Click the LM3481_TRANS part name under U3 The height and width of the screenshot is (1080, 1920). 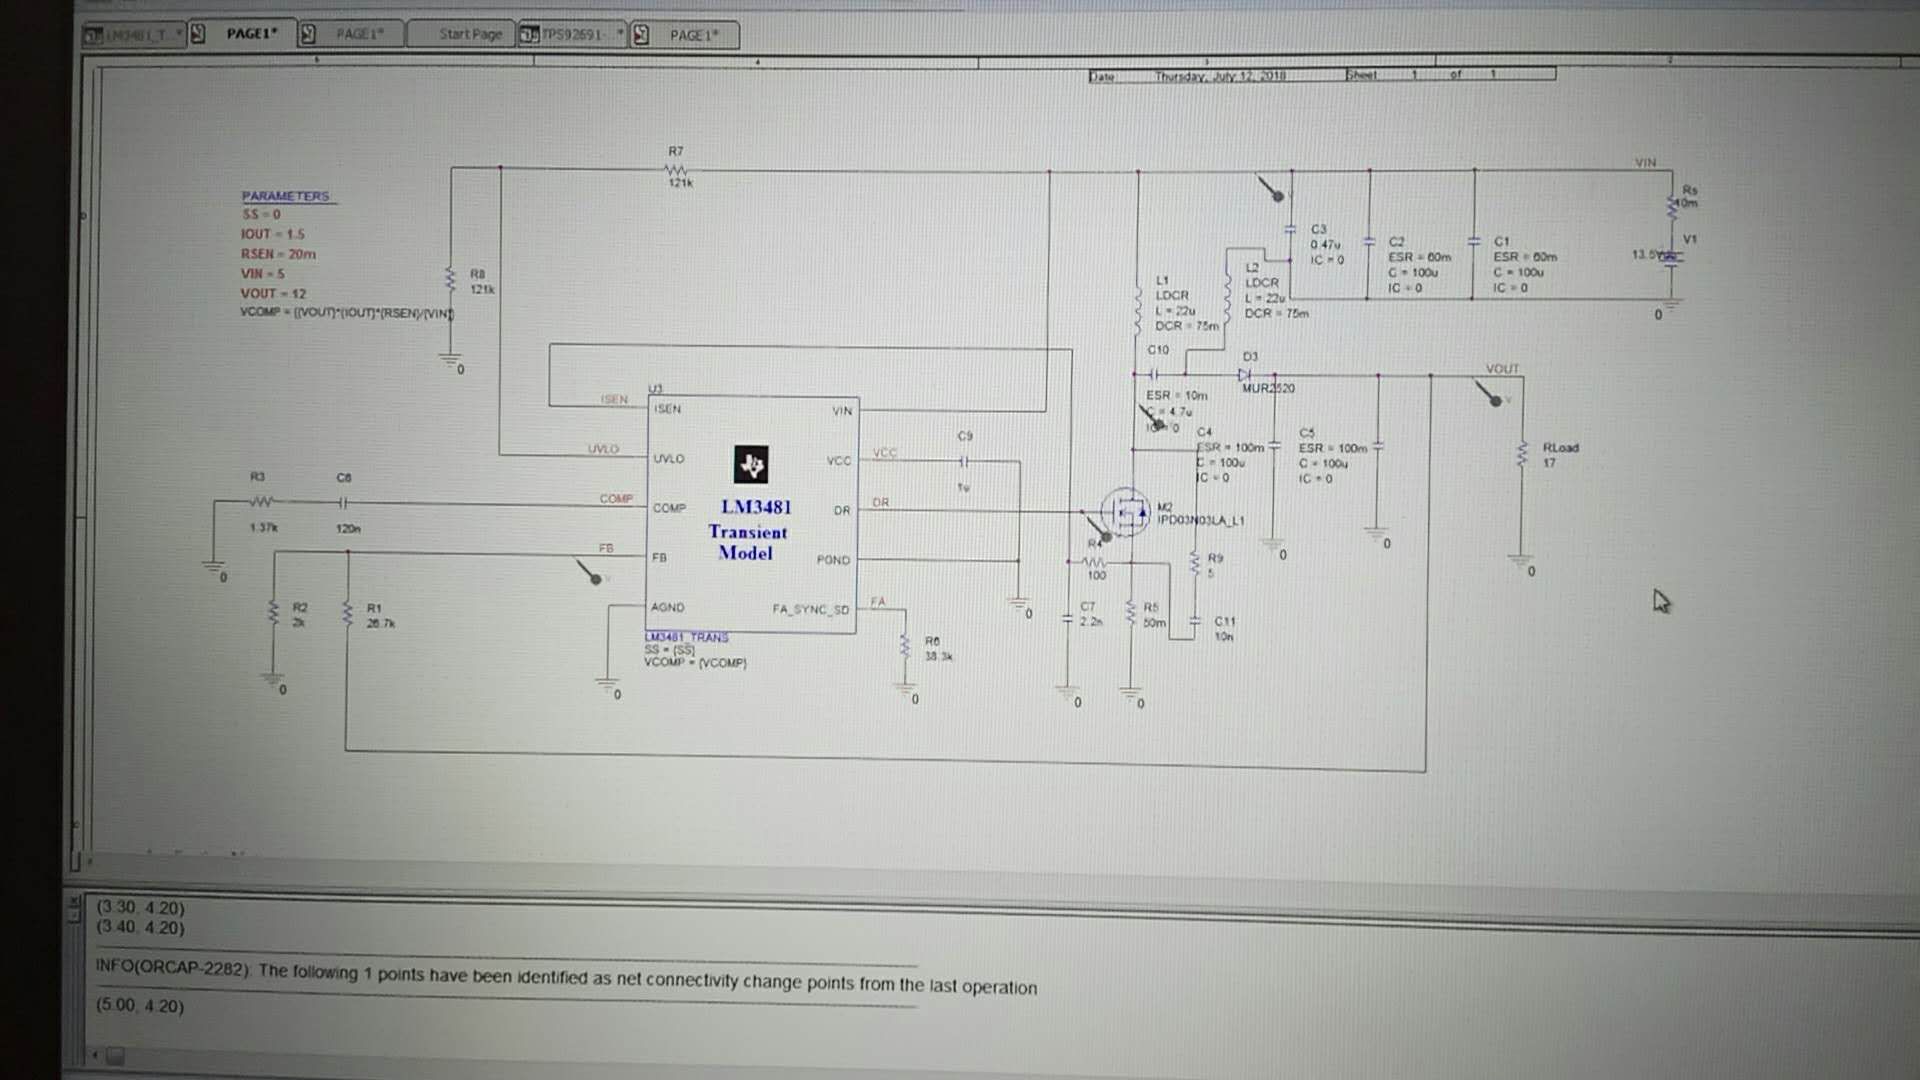[x=687, y=637]
